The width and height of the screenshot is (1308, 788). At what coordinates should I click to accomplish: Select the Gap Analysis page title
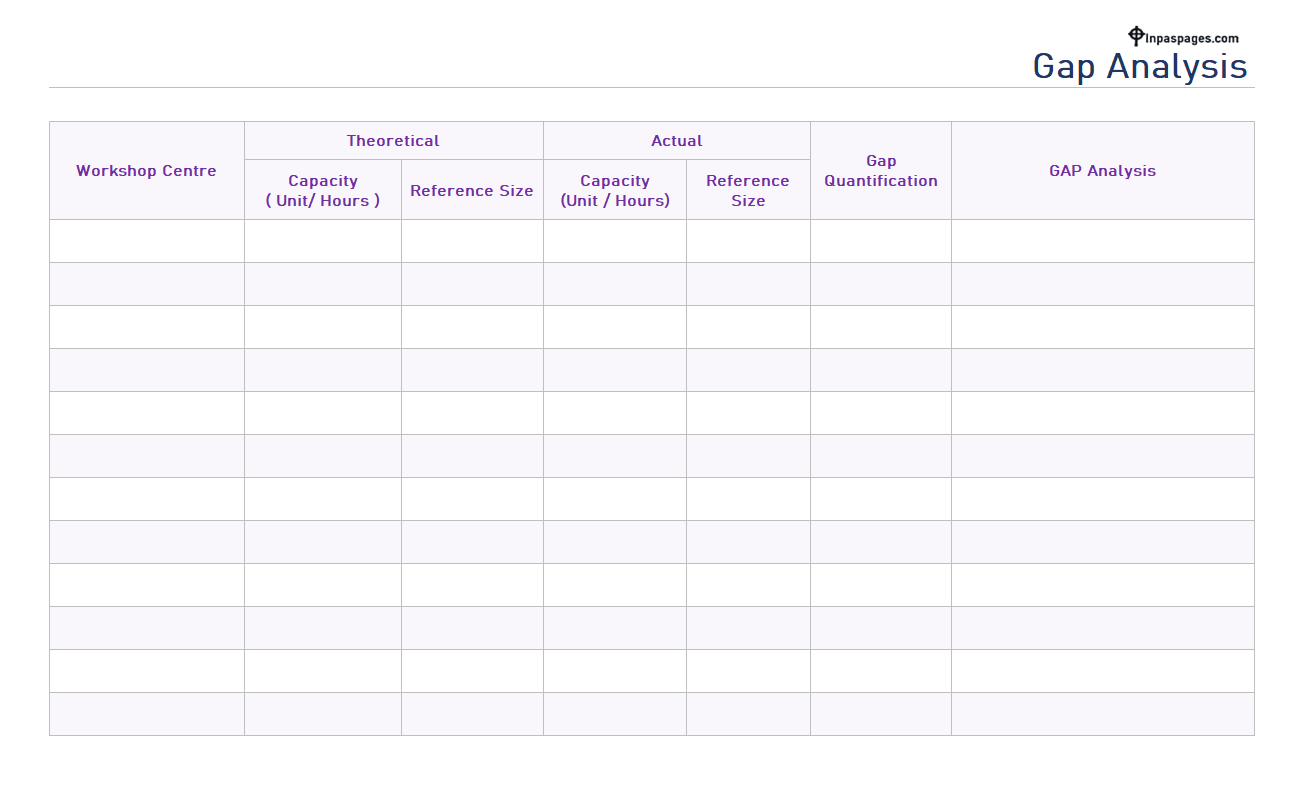coord(1140,67)
